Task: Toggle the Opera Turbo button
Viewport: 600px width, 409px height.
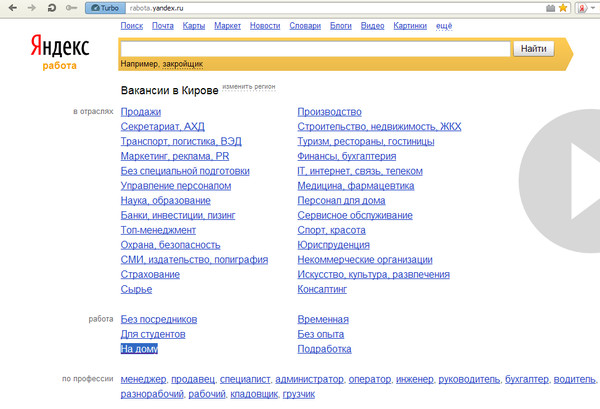Action: click(106, 8)
